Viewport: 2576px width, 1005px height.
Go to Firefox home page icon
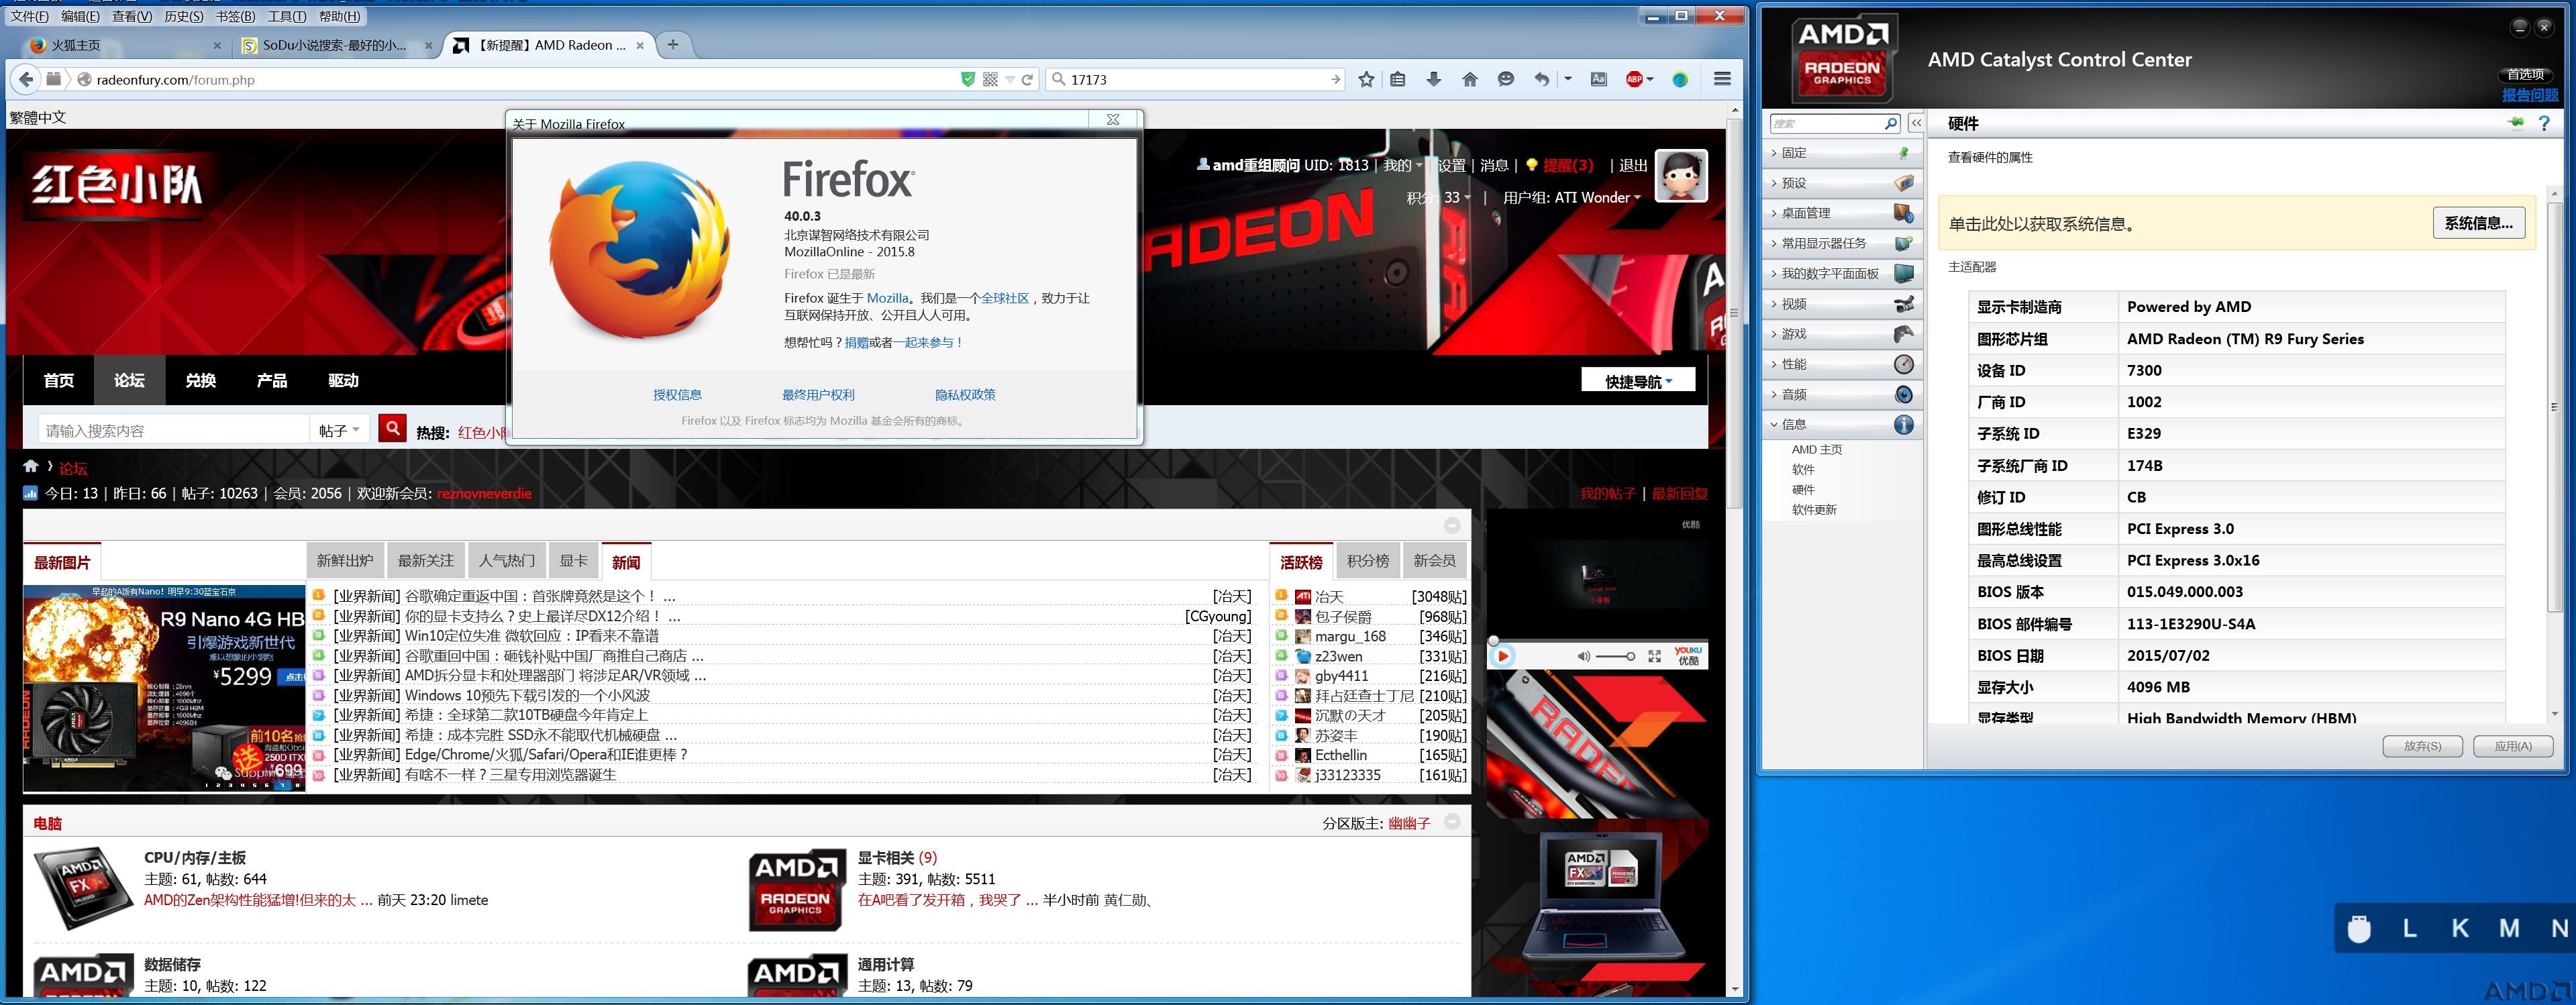click(1469, 79)
